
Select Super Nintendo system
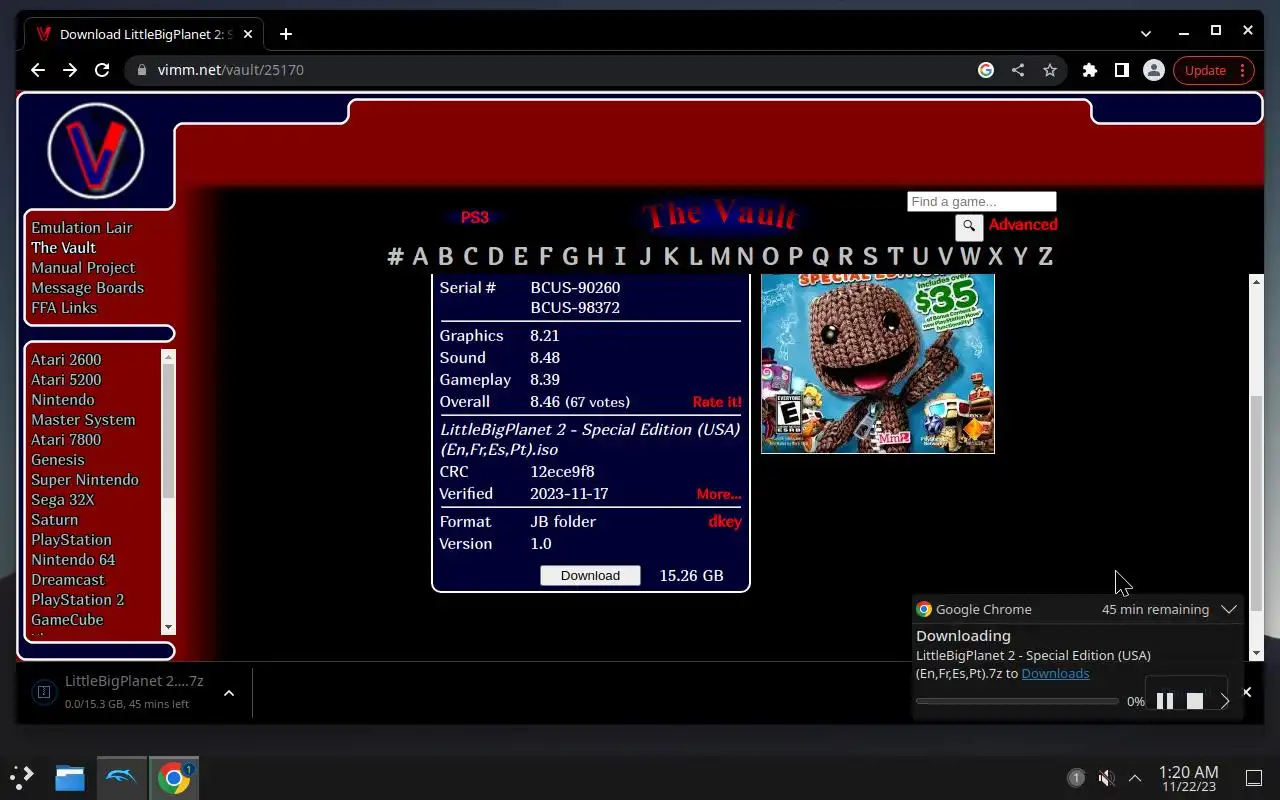point(85,480)
